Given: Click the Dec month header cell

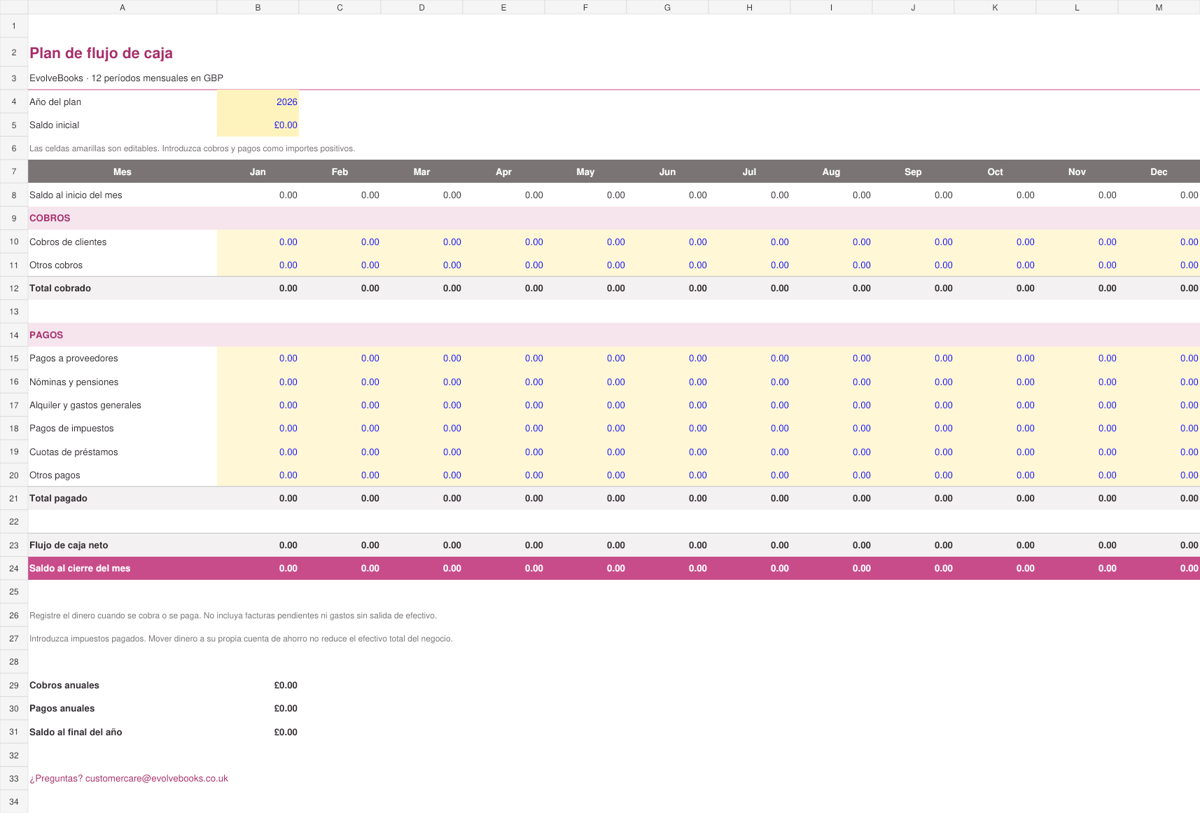Looking at the screenshot, I should click(x=1159, y=172).
